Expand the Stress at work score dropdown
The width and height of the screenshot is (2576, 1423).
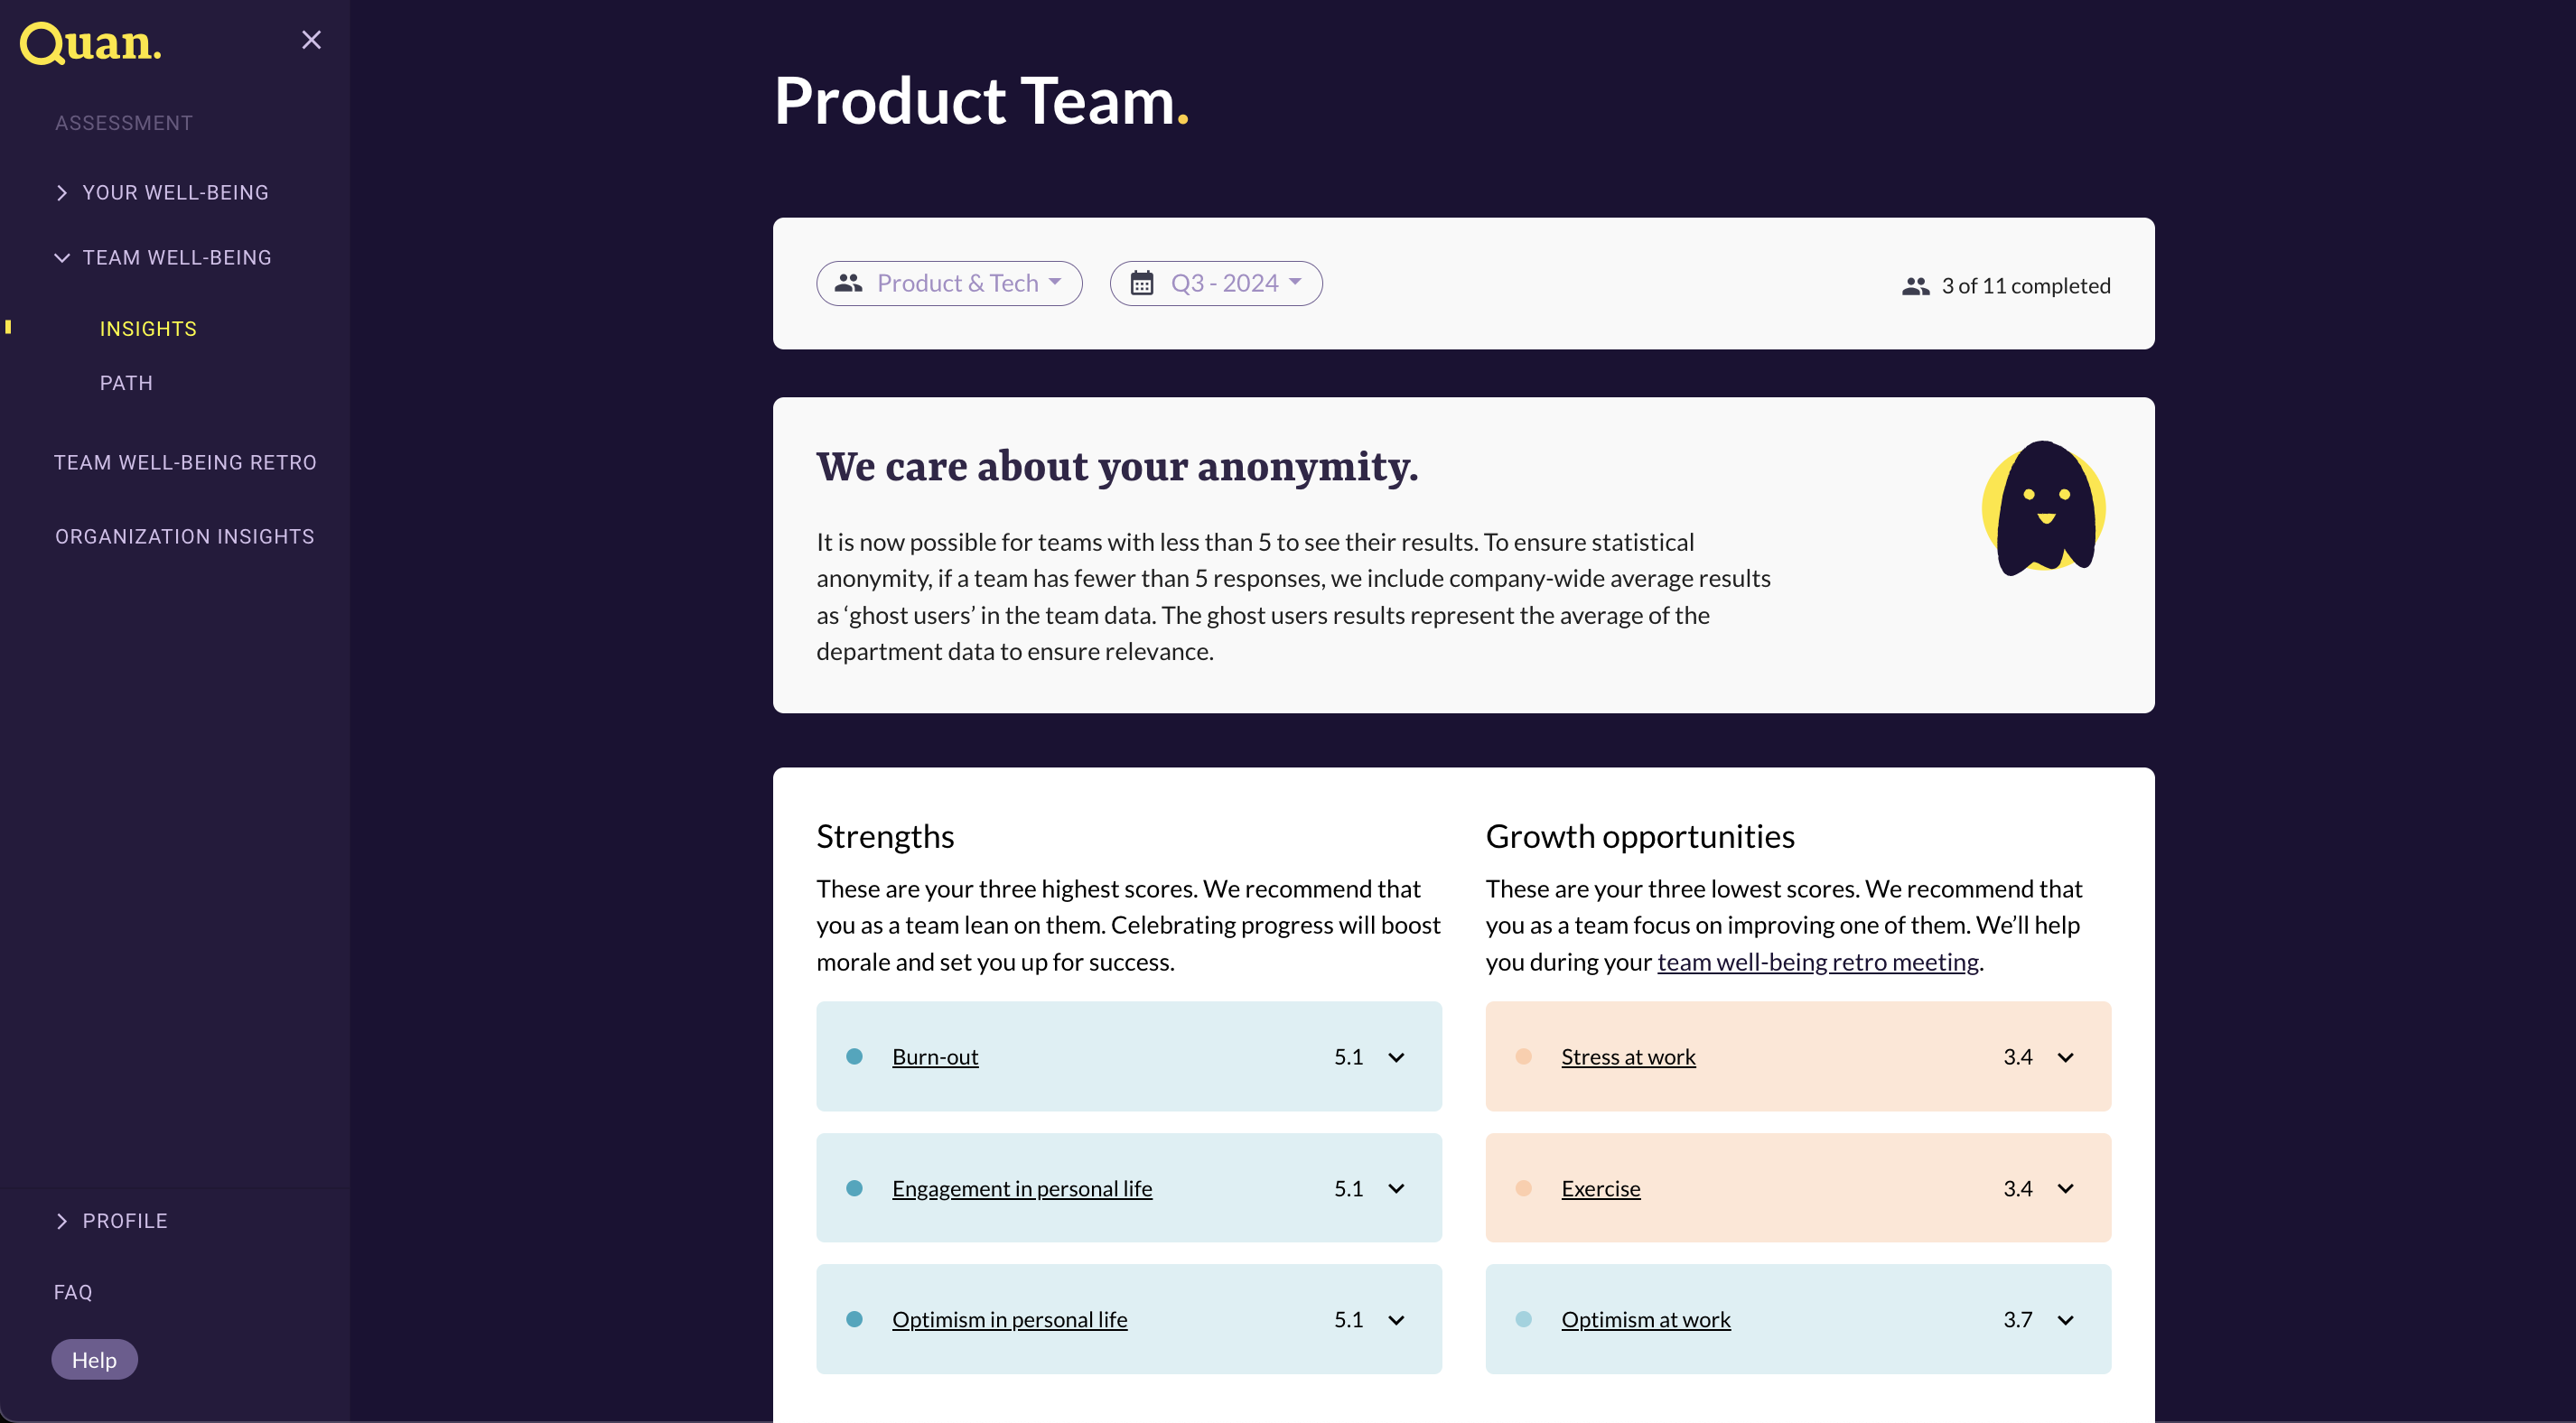coord(2069,1055)
